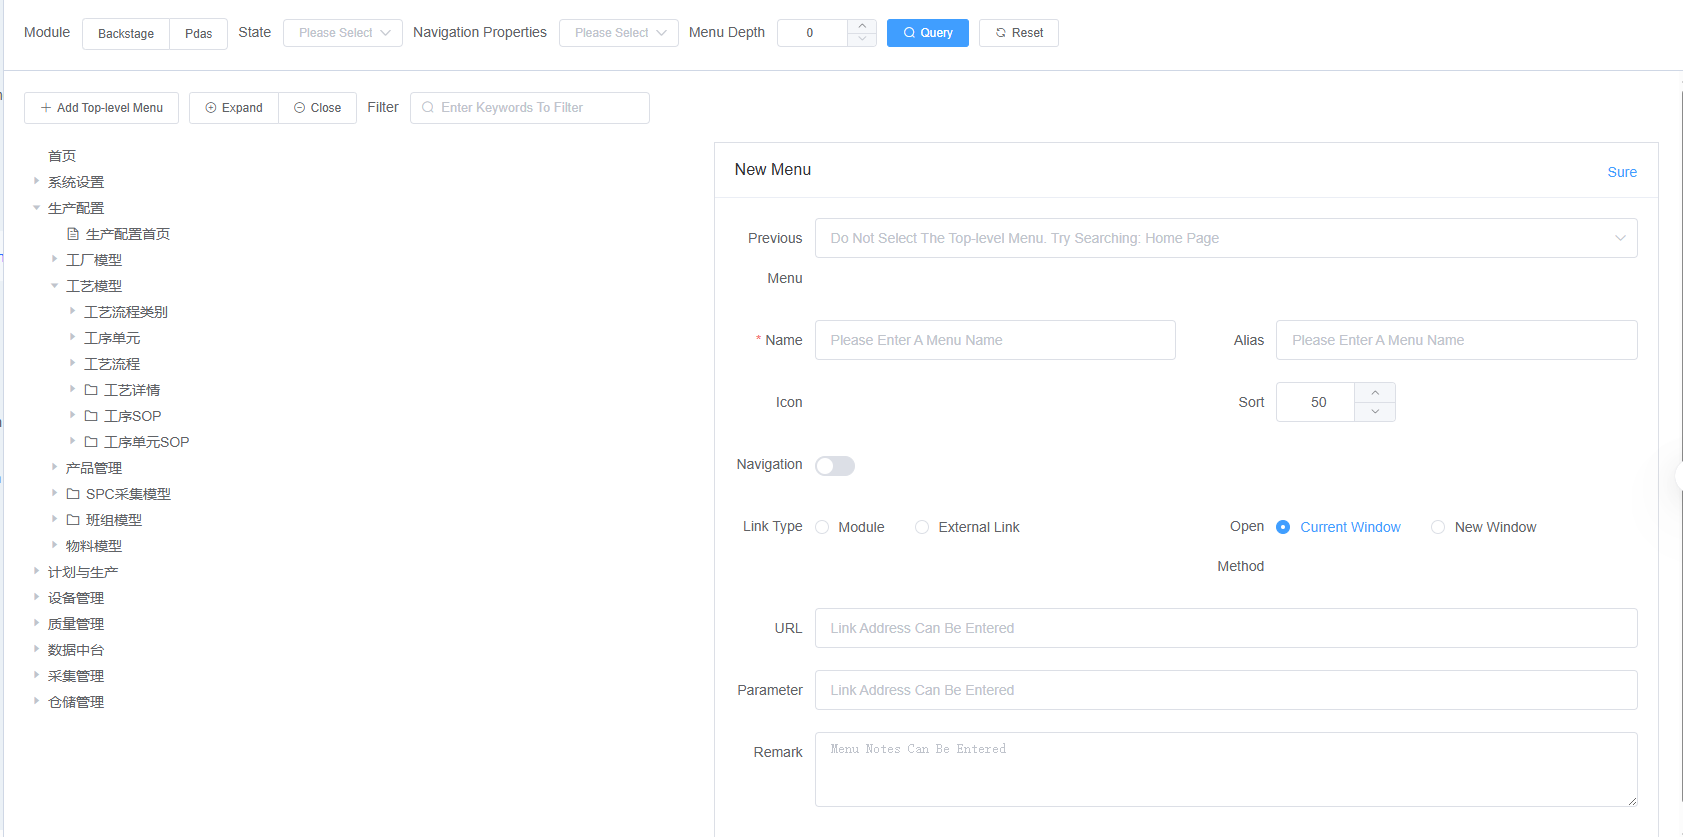Click the Sure link to confirm
Screen dimensions: 1683x837
coord(1622,172)
